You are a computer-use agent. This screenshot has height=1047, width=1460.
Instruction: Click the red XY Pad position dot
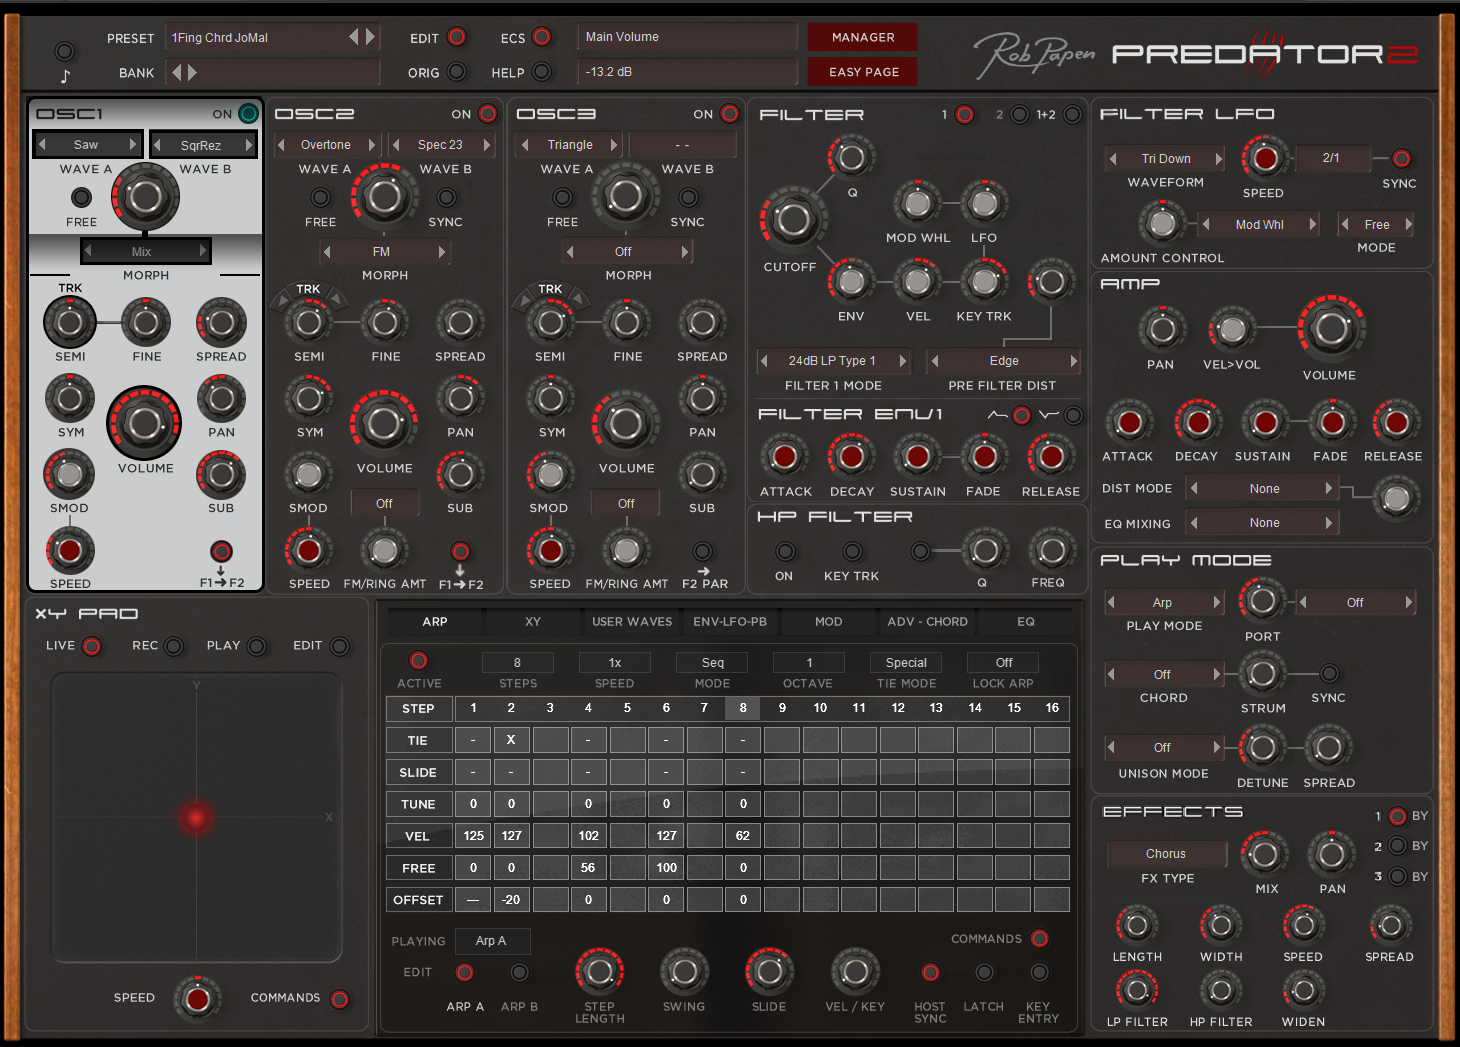tap(196, 818)
